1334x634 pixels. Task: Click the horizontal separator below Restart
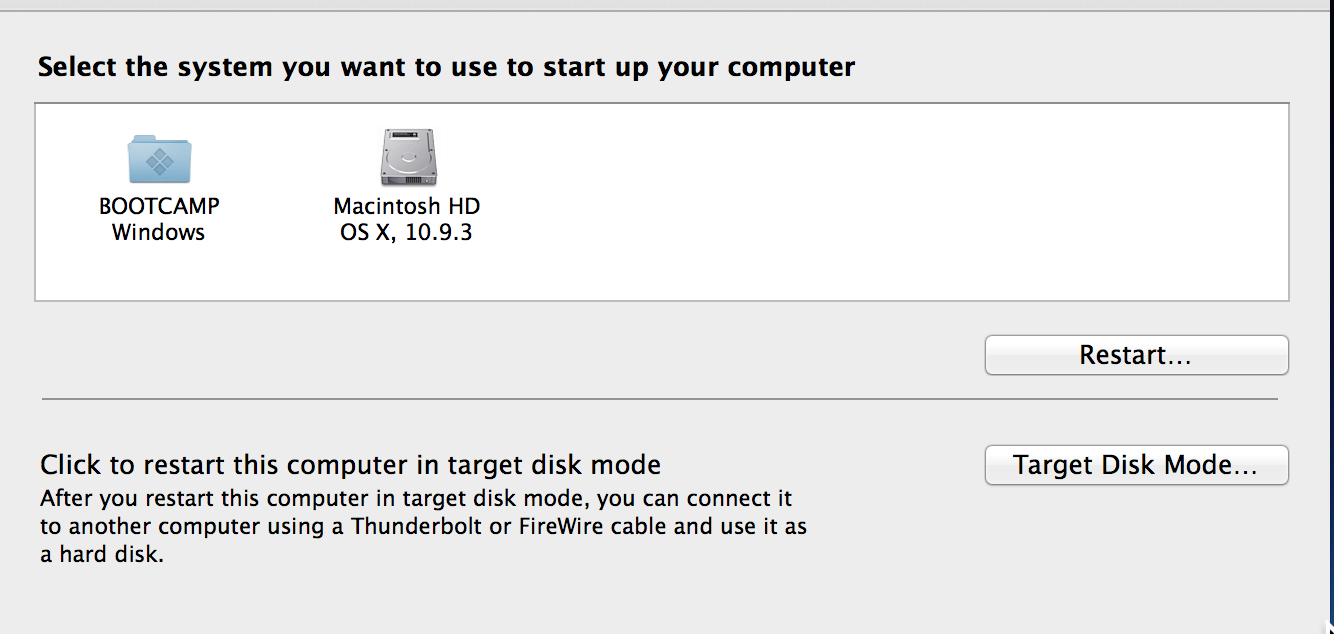(660, 399)
